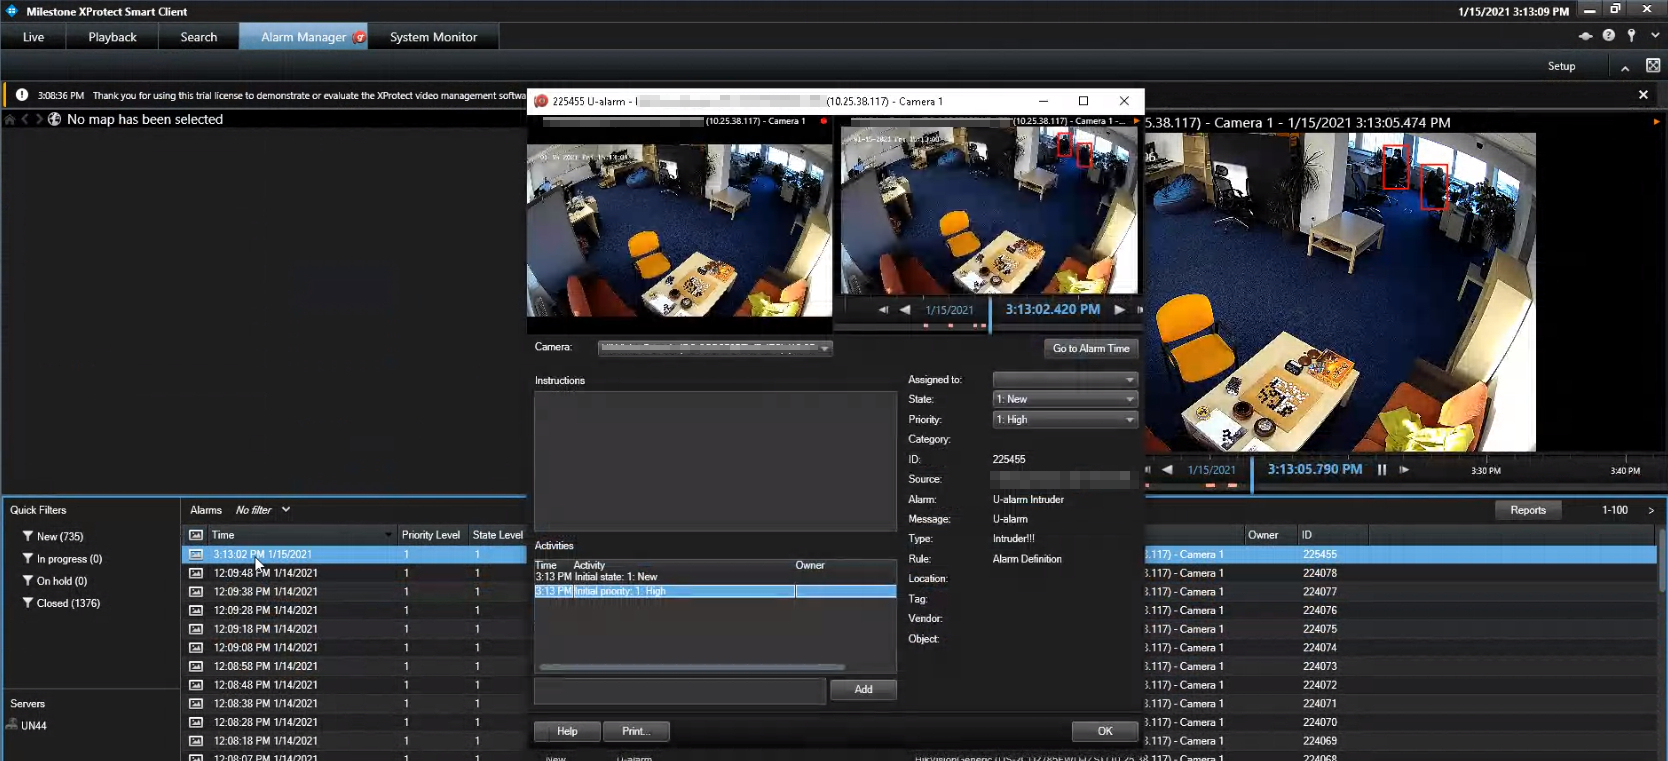Screen dimensions: 1668x761
Task: Pause the main camera playback
Action: (x=1382, y=470)
